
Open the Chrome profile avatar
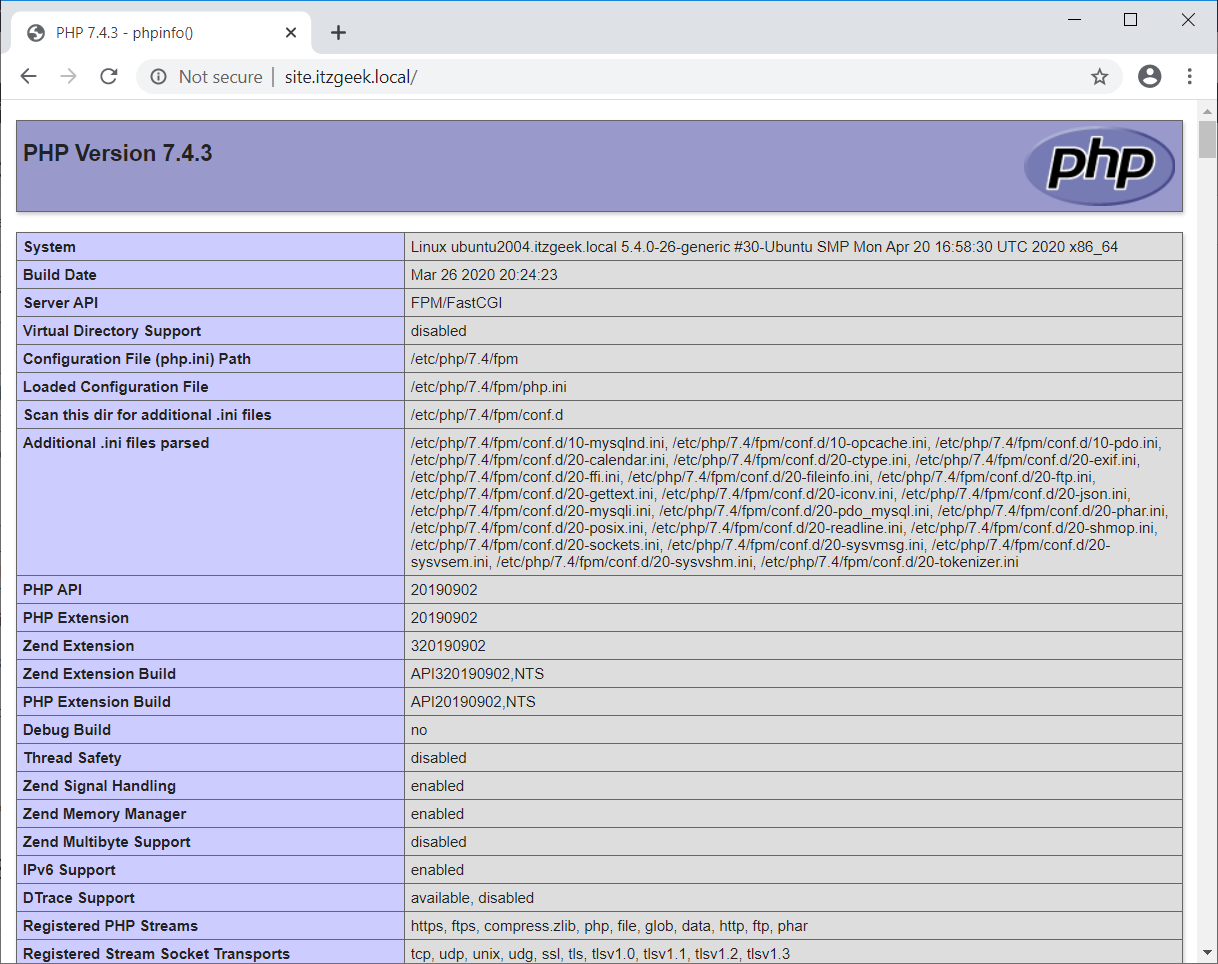click(x=1149, y=77)
